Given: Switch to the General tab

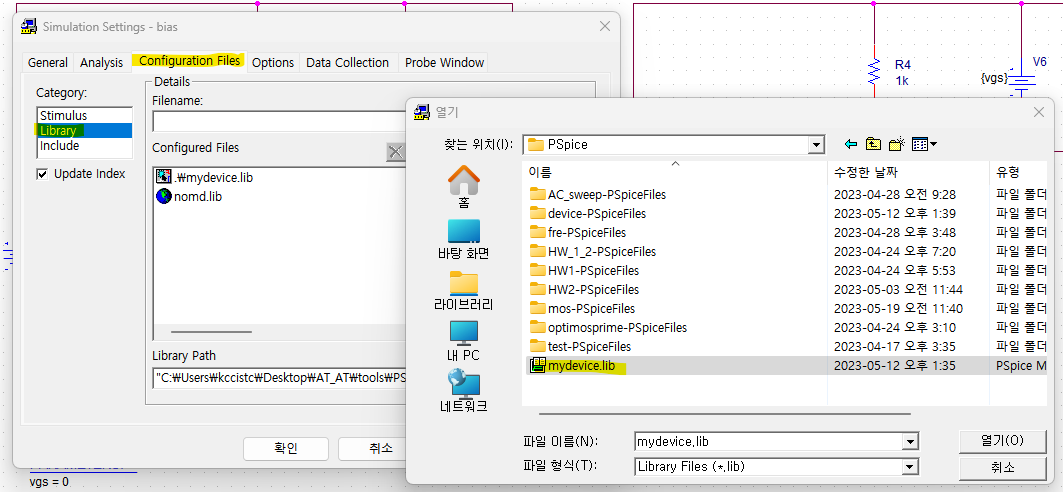Looking at the screenshot, I should (x=47, y=62).
